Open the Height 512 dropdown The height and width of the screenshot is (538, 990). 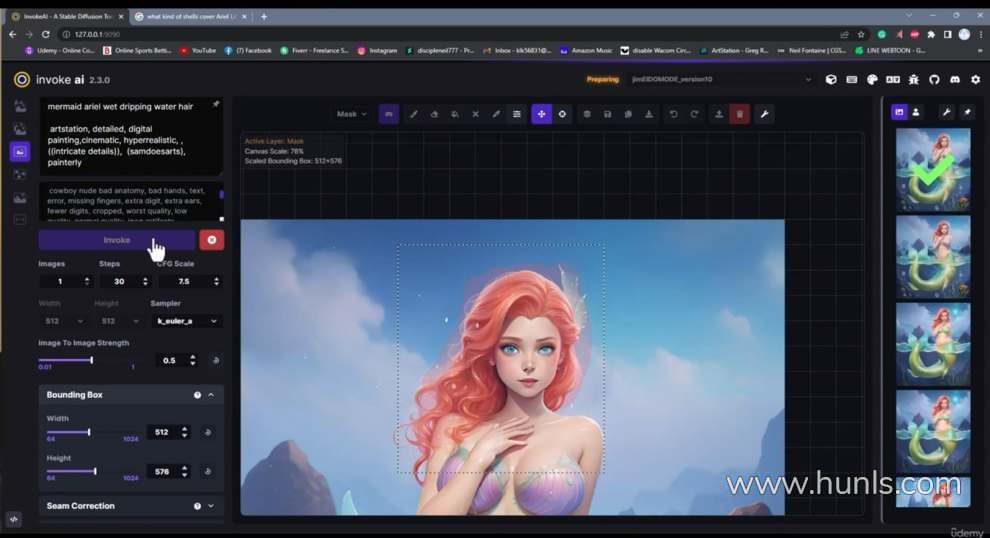[120, 321]
